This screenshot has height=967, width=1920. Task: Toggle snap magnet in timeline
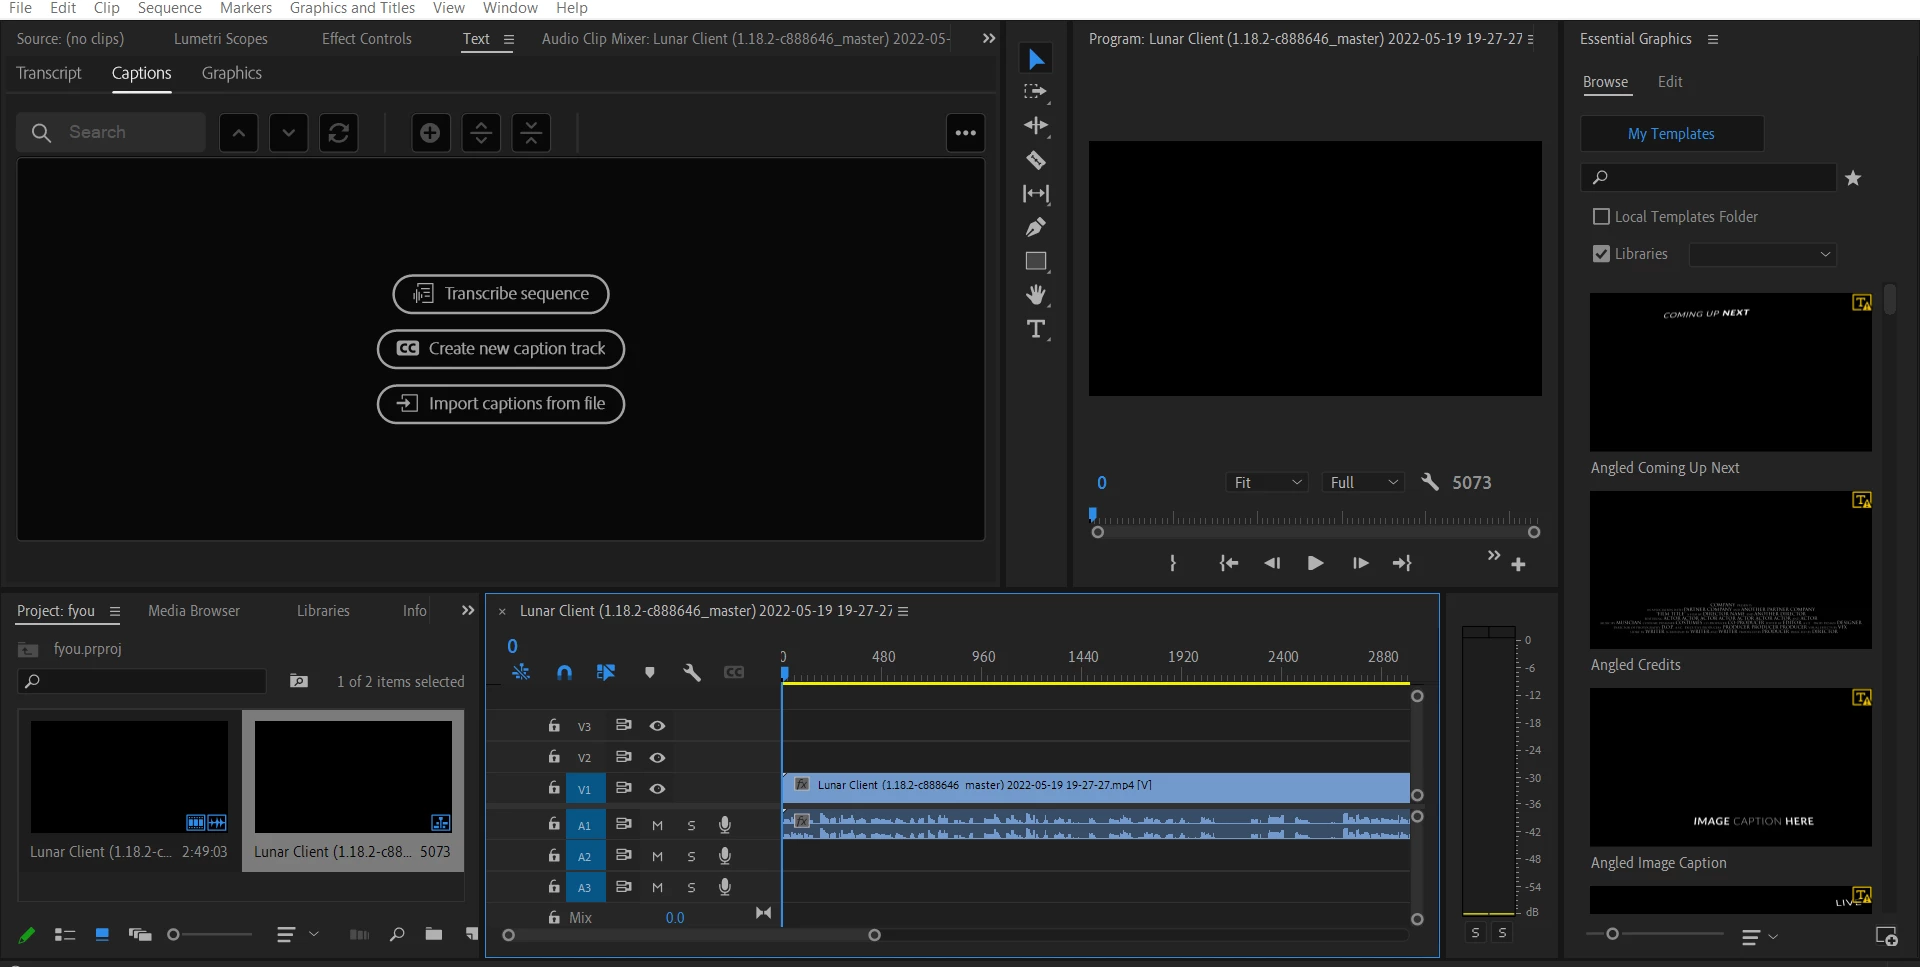(x=564, y=673)
